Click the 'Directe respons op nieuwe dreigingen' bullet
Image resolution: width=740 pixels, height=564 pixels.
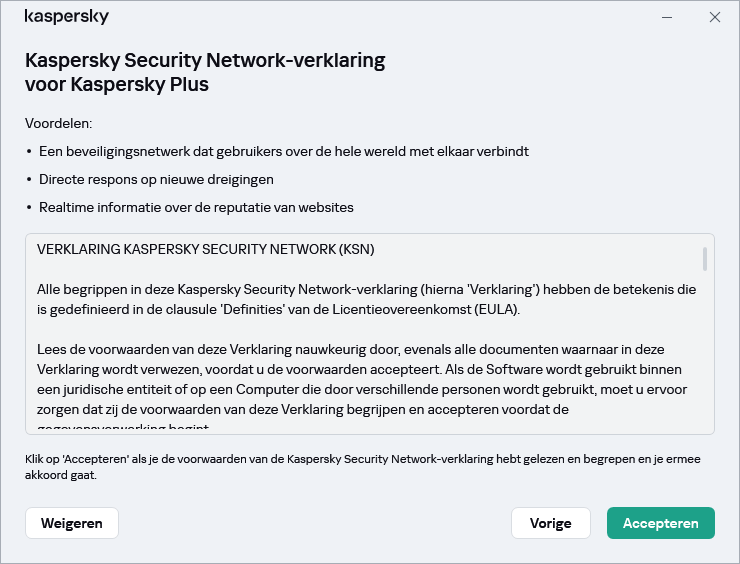point(156,179)
